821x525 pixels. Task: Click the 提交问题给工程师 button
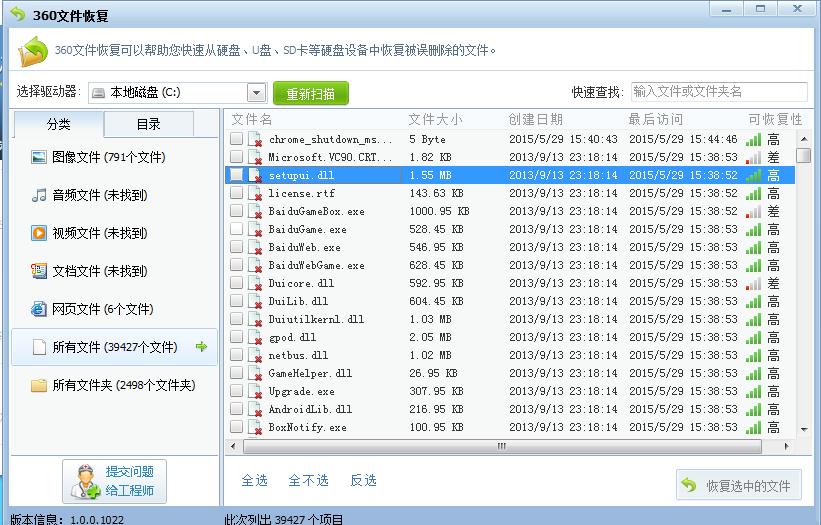(x=115, y=482)
